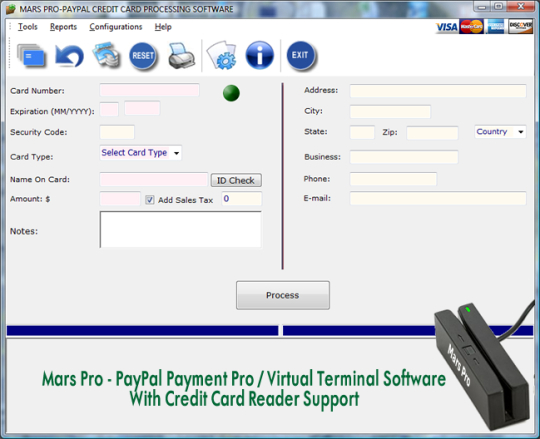Click the Amount input field

[120, 199]
